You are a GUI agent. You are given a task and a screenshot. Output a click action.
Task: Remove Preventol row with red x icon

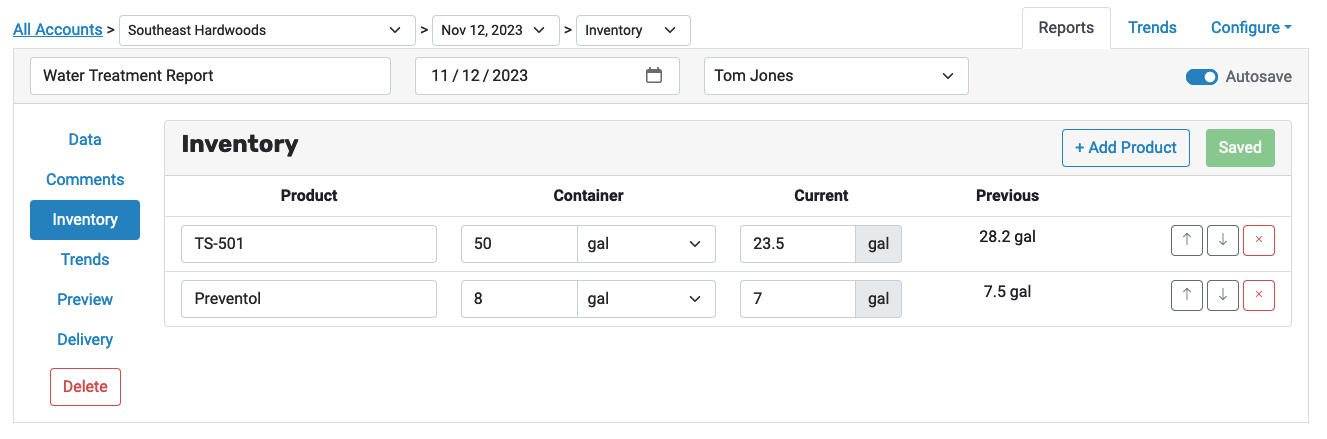click(x=1258, y=295)
